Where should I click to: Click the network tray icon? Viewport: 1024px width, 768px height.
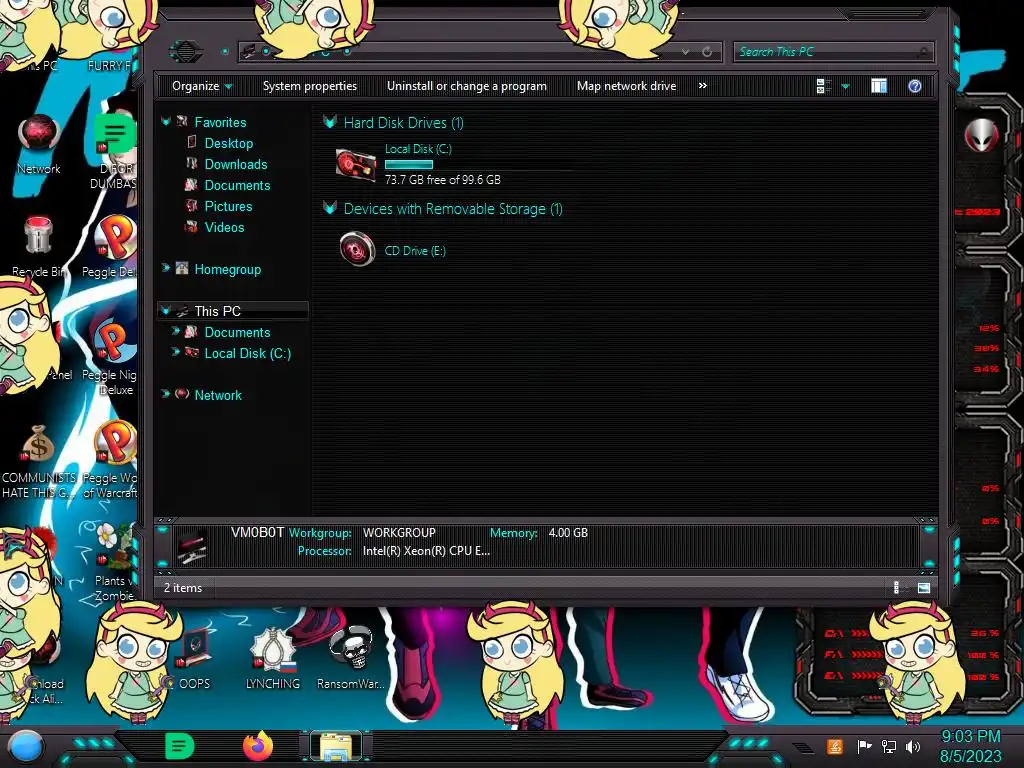click(889, 746)
